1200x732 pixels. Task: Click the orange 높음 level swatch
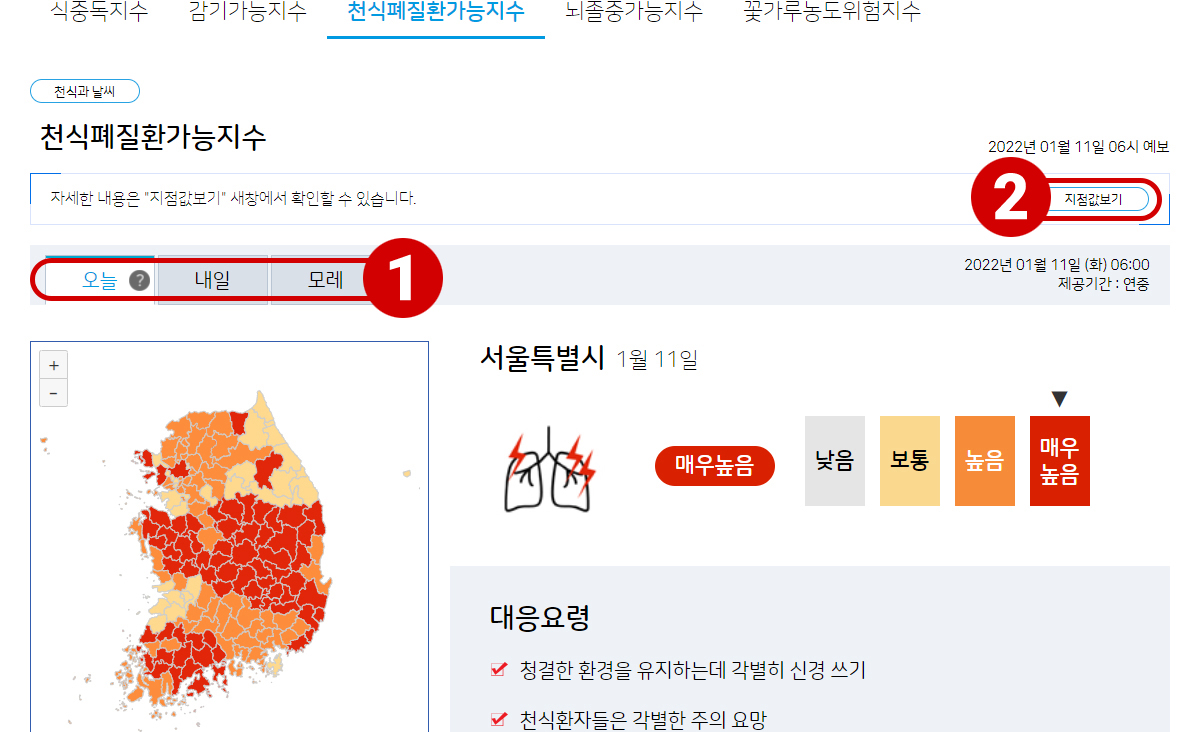985,461
